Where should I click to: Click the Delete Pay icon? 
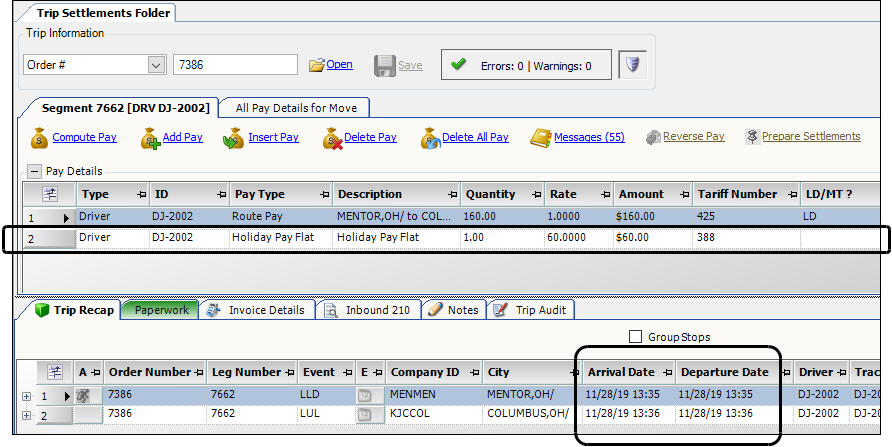[x=332, y=138]
